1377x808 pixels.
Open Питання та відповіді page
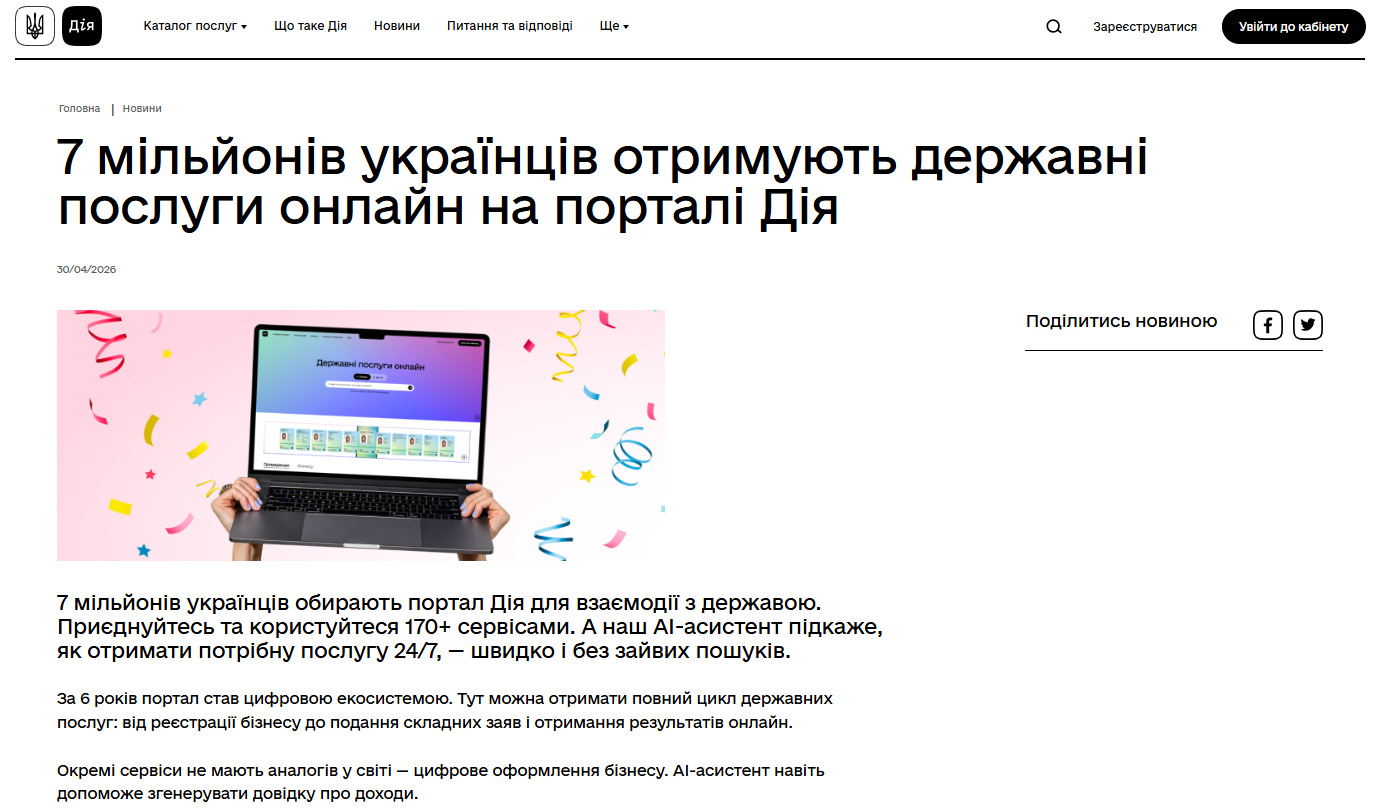pos(510,26)
